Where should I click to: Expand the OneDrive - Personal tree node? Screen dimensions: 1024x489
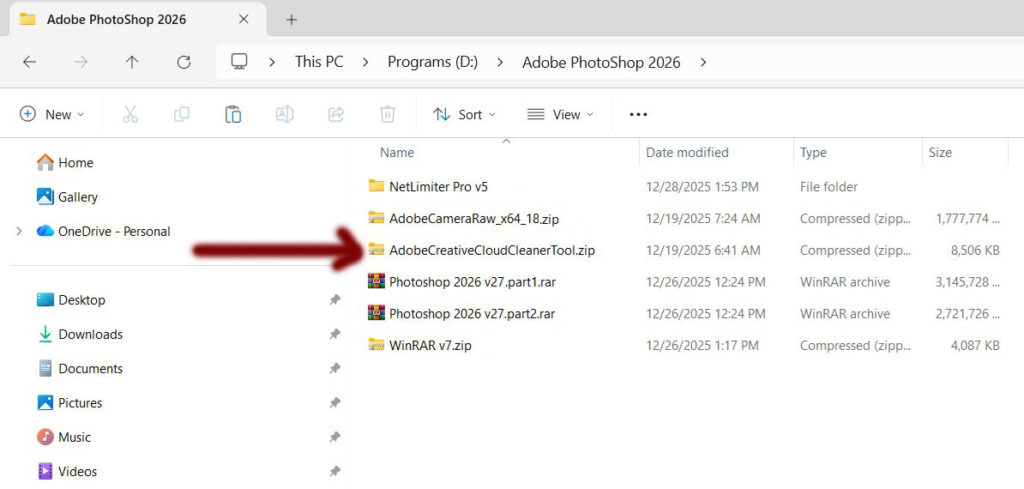pyautogui.click(x=19, y=231)
